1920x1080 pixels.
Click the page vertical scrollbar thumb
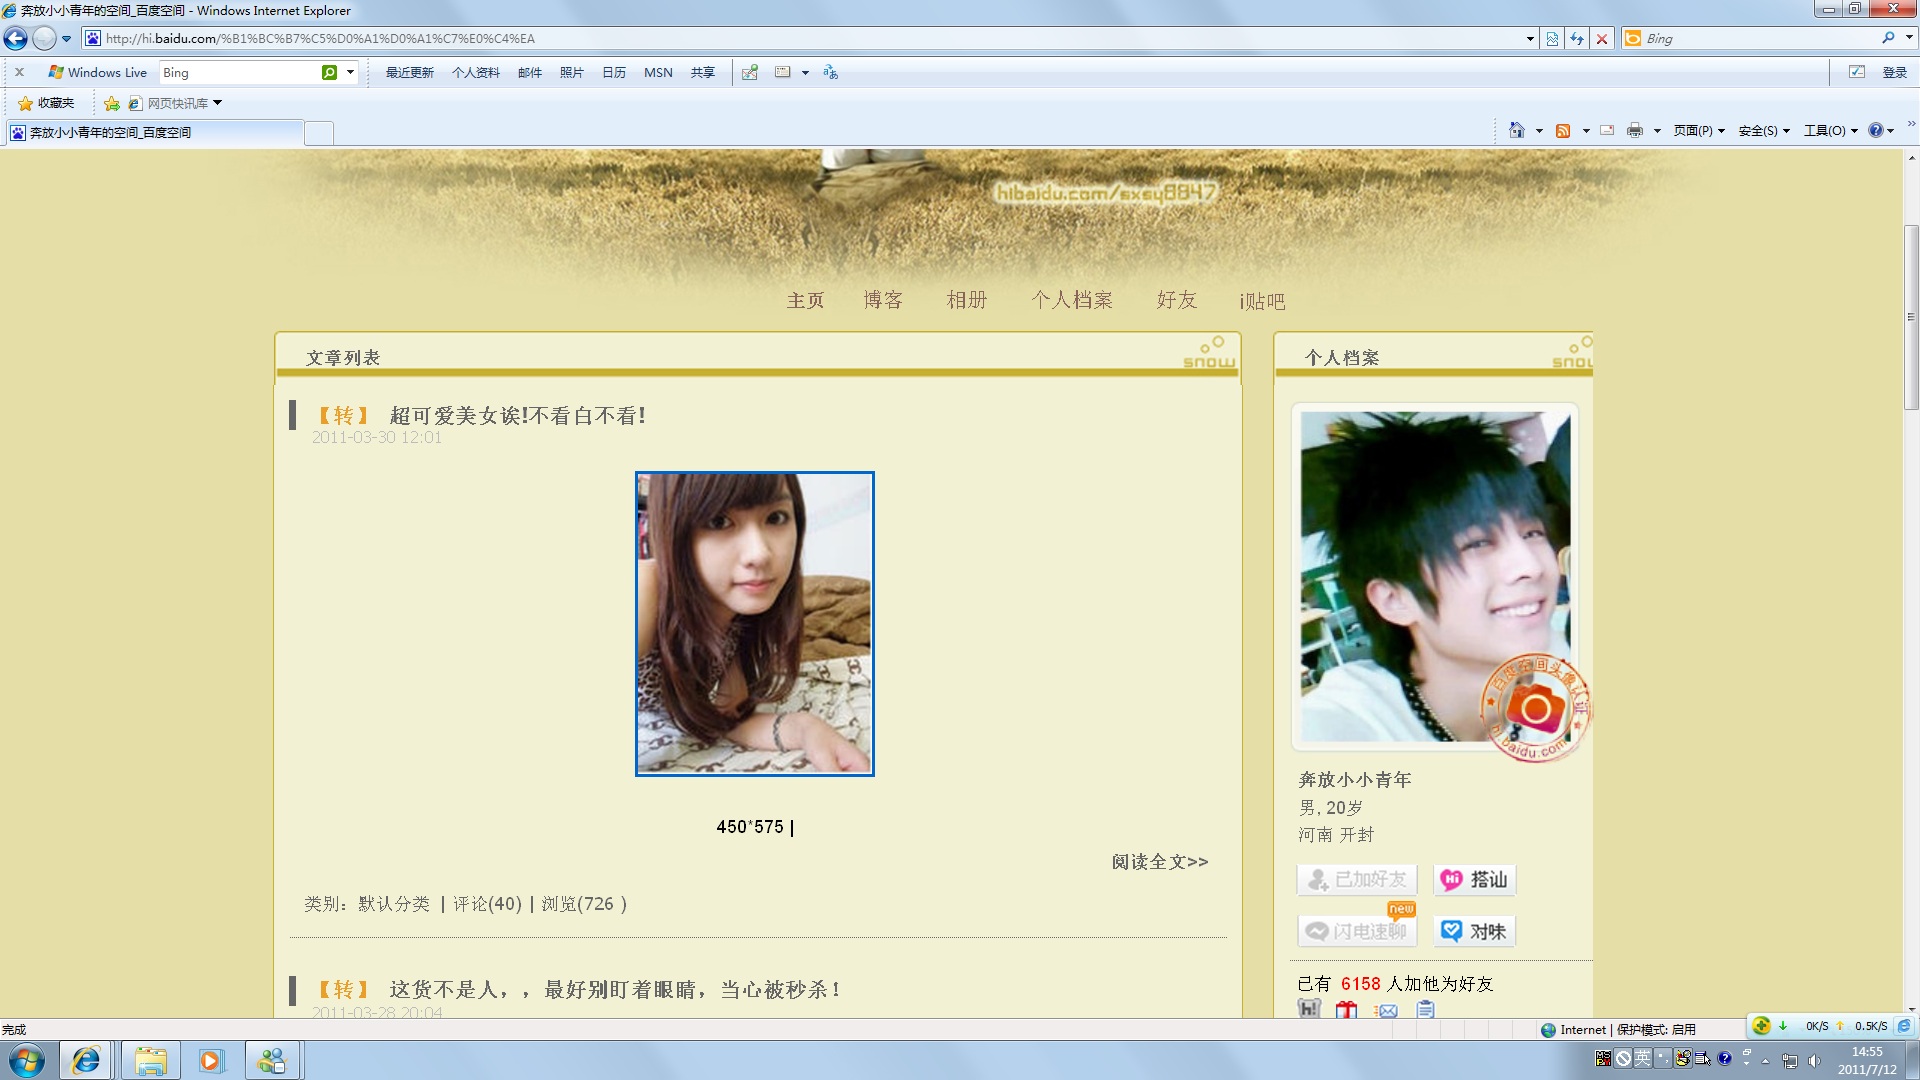click(1911, 316)
